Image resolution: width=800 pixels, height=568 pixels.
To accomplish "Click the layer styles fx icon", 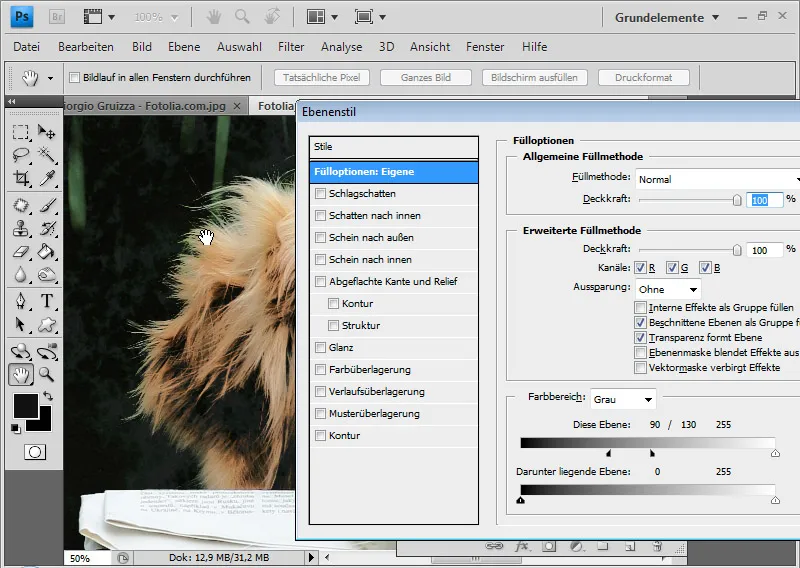I will [521, 547].
